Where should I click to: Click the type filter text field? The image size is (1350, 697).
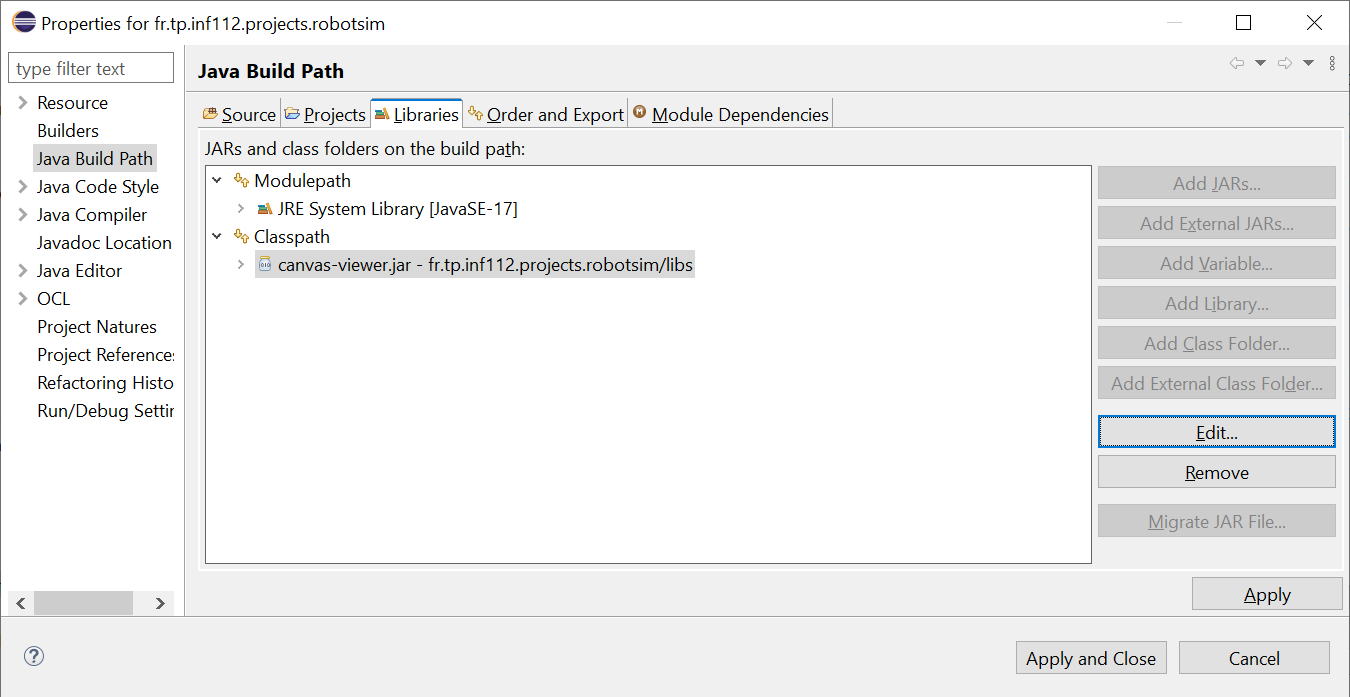click(90, 69)
